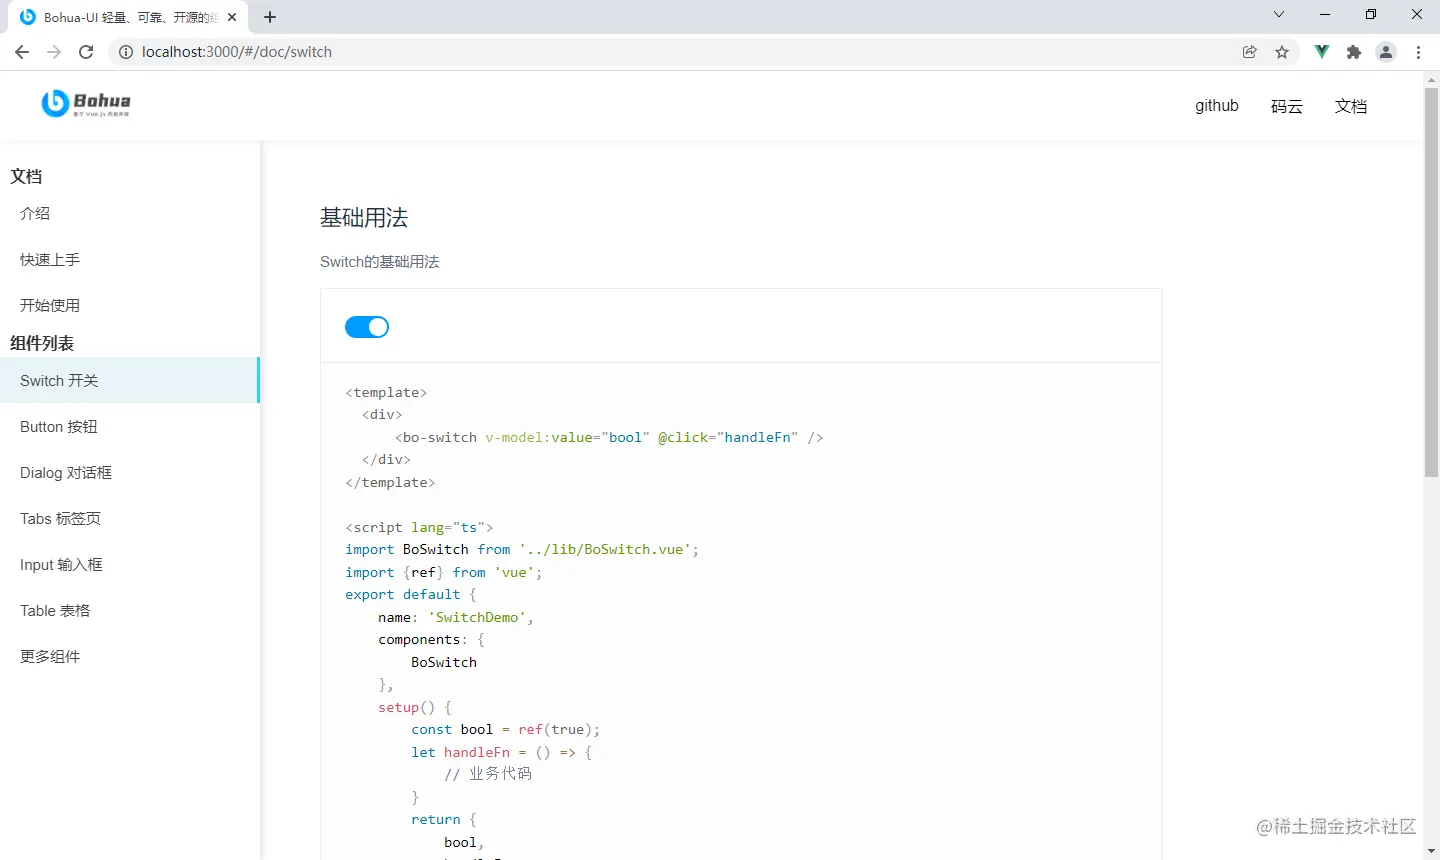1440x860 pixels.
Task: Open the browser profile avatar
Action: click(1386, 52)
